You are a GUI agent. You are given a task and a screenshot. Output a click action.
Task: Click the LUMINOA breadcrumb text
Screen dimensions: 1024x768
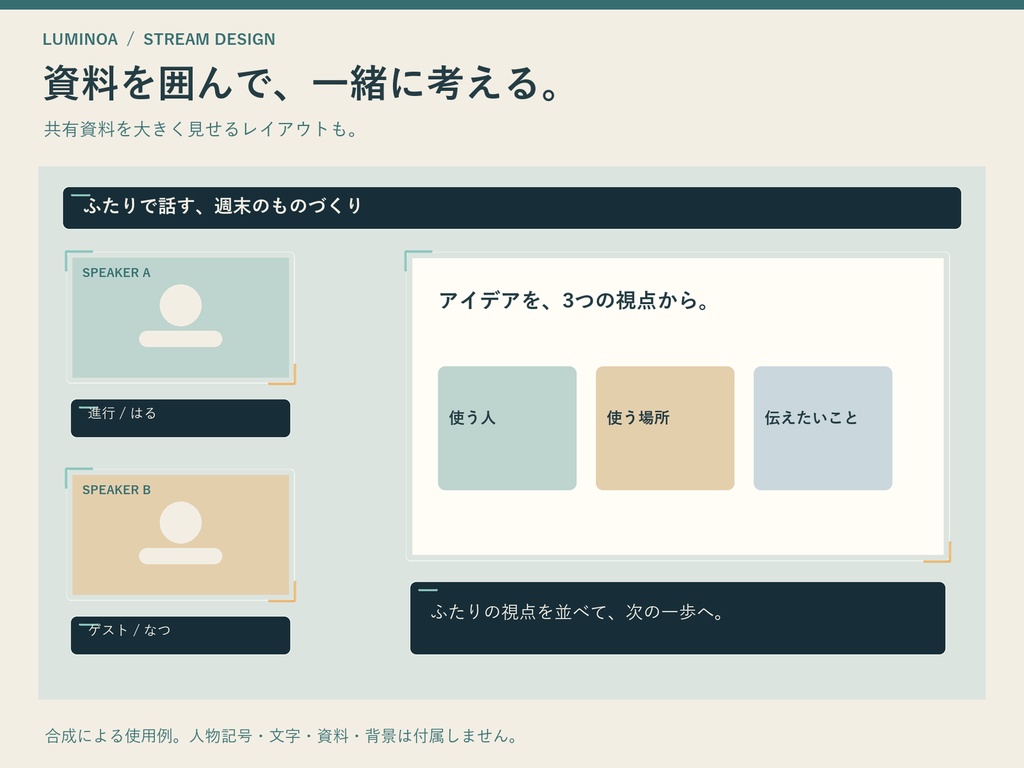[80, 39]
